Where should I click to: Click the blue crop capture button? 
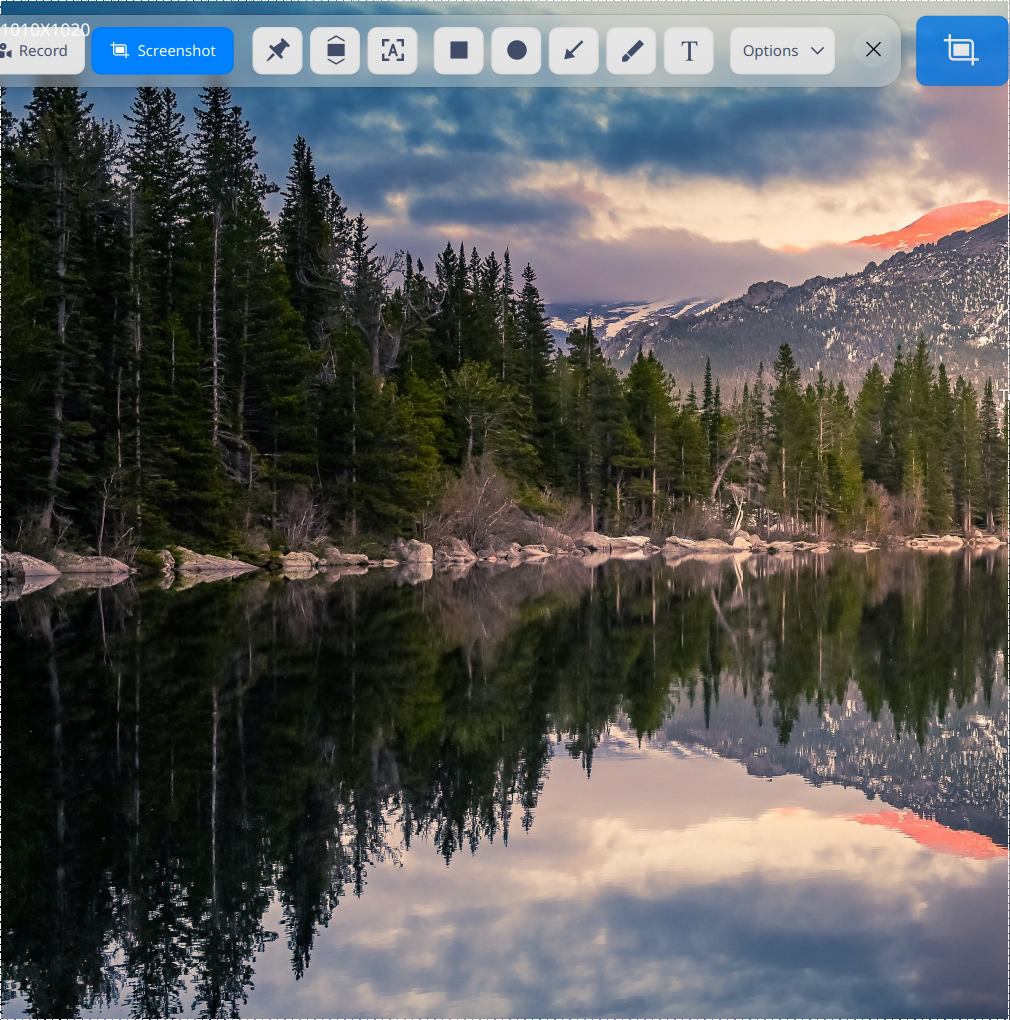962,51
